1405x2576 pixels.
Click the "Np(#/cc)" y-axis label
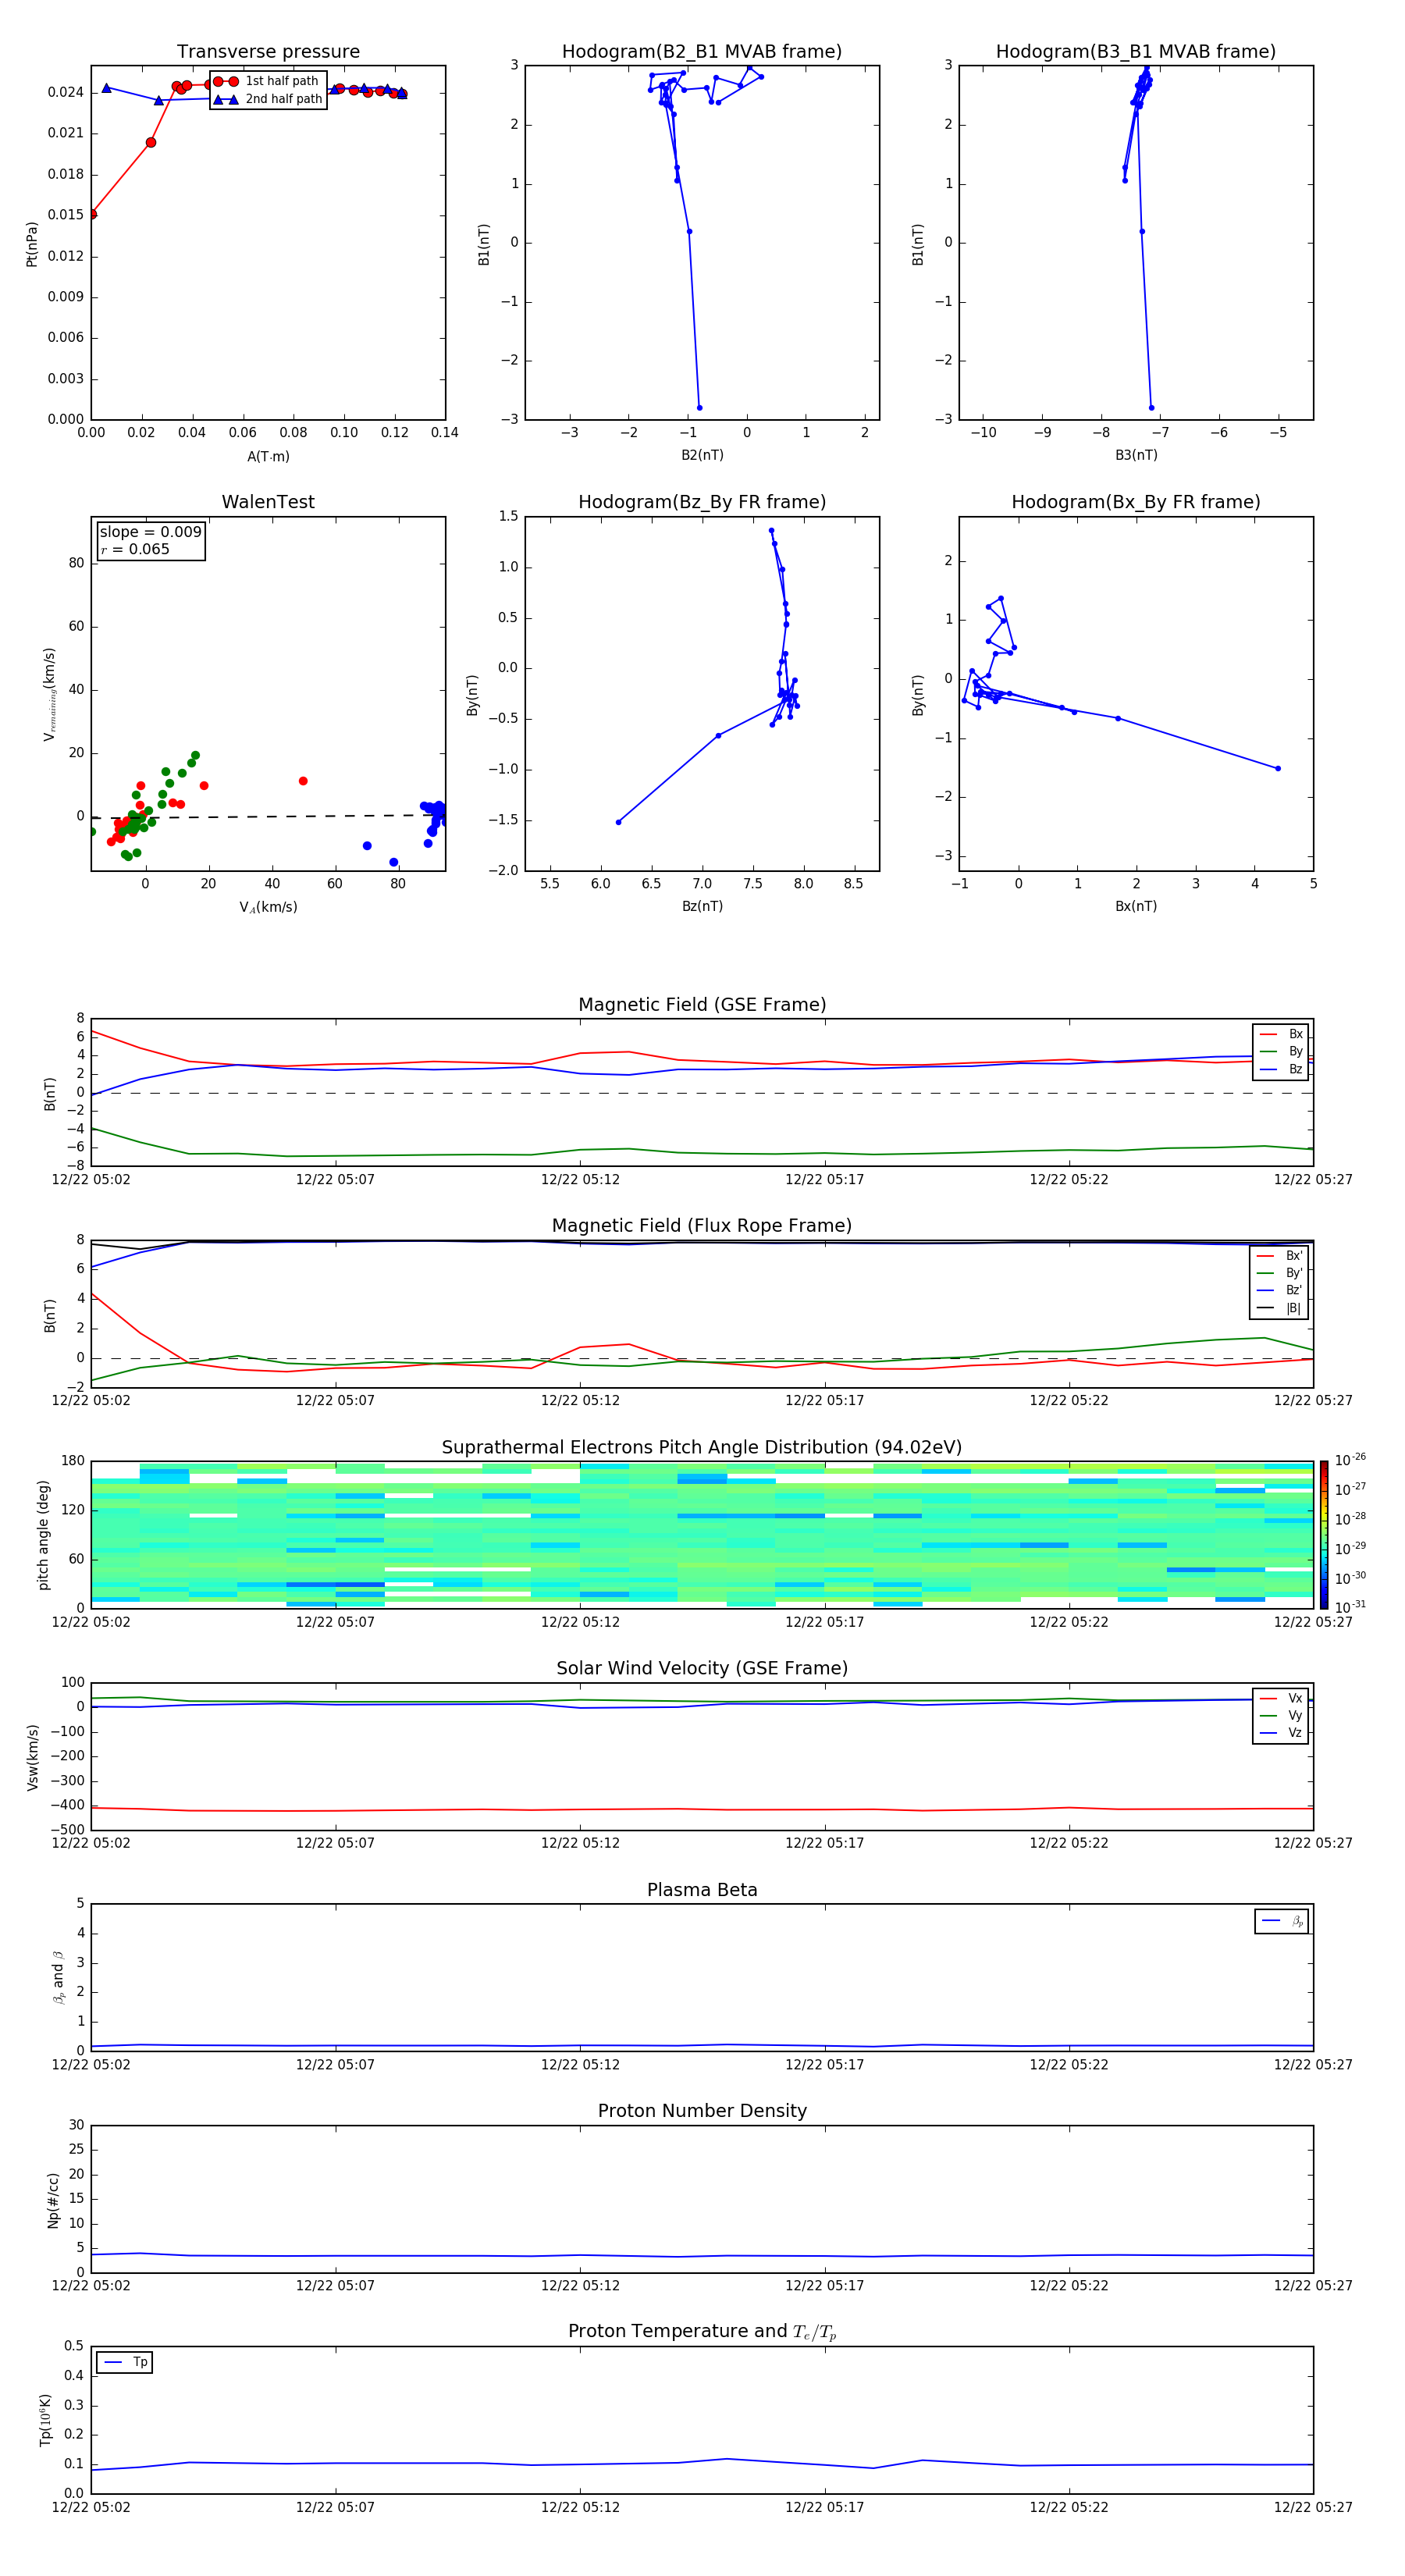[x=53, y=2200]
